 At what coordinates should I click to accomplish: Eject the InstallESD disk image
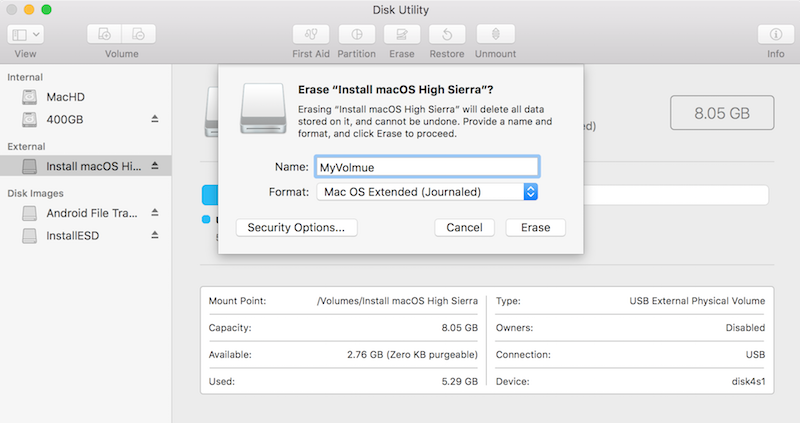[x=155, y=235]
